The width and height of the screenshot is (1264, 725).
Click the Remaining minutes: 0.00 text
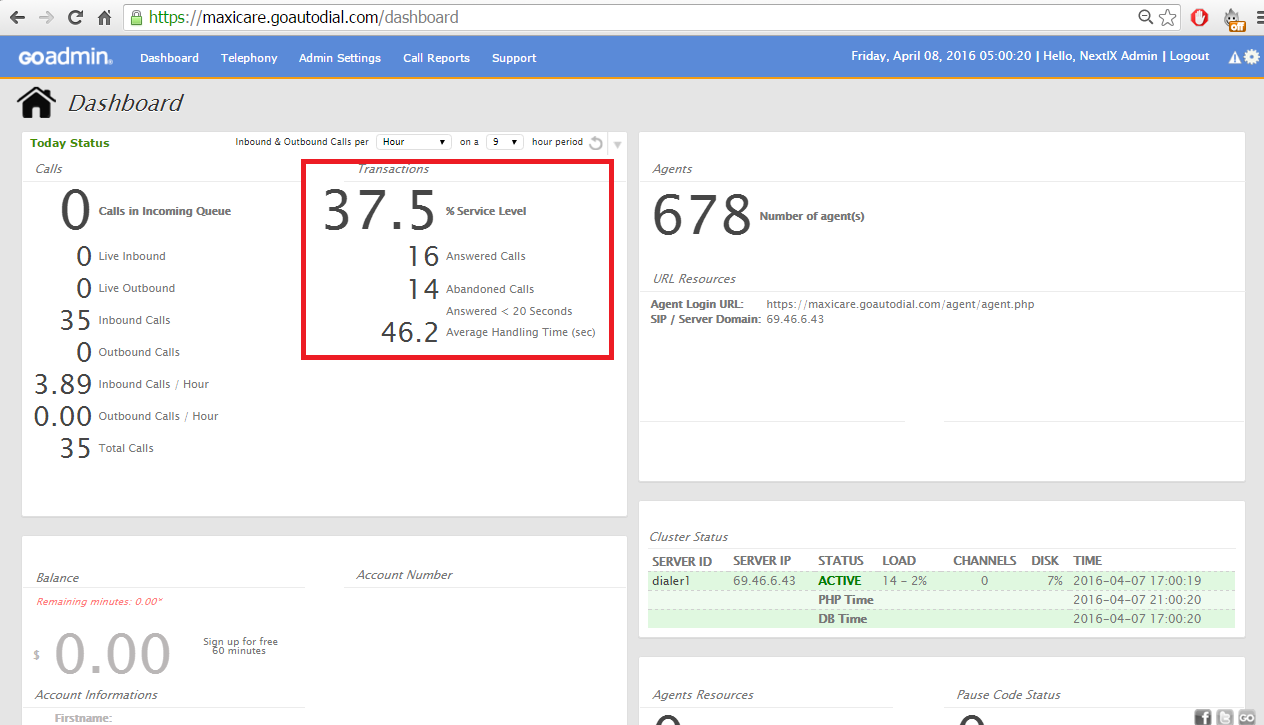(99, 602)
